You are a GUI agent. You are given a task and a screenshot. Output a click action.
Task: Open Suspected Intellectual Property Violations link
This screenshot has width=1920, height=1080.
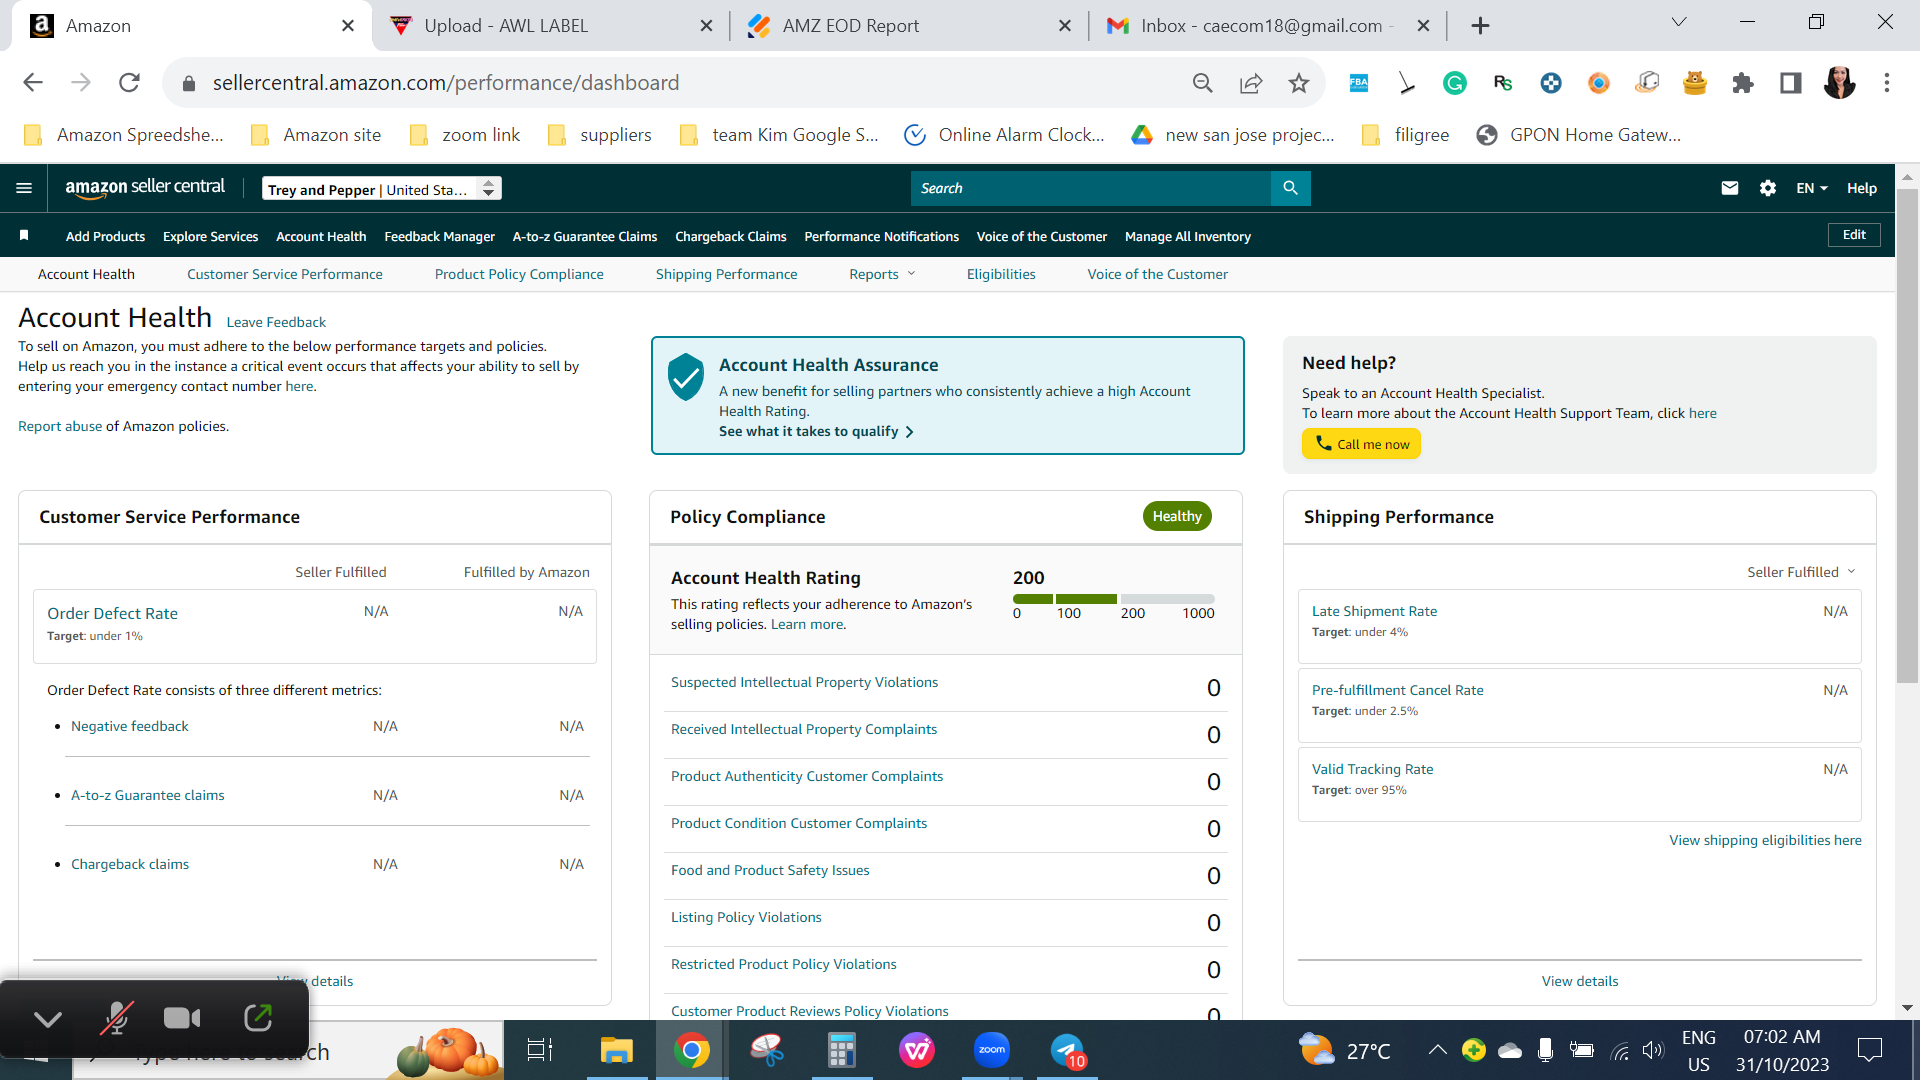pyautogui.click(x=804, y=682)
